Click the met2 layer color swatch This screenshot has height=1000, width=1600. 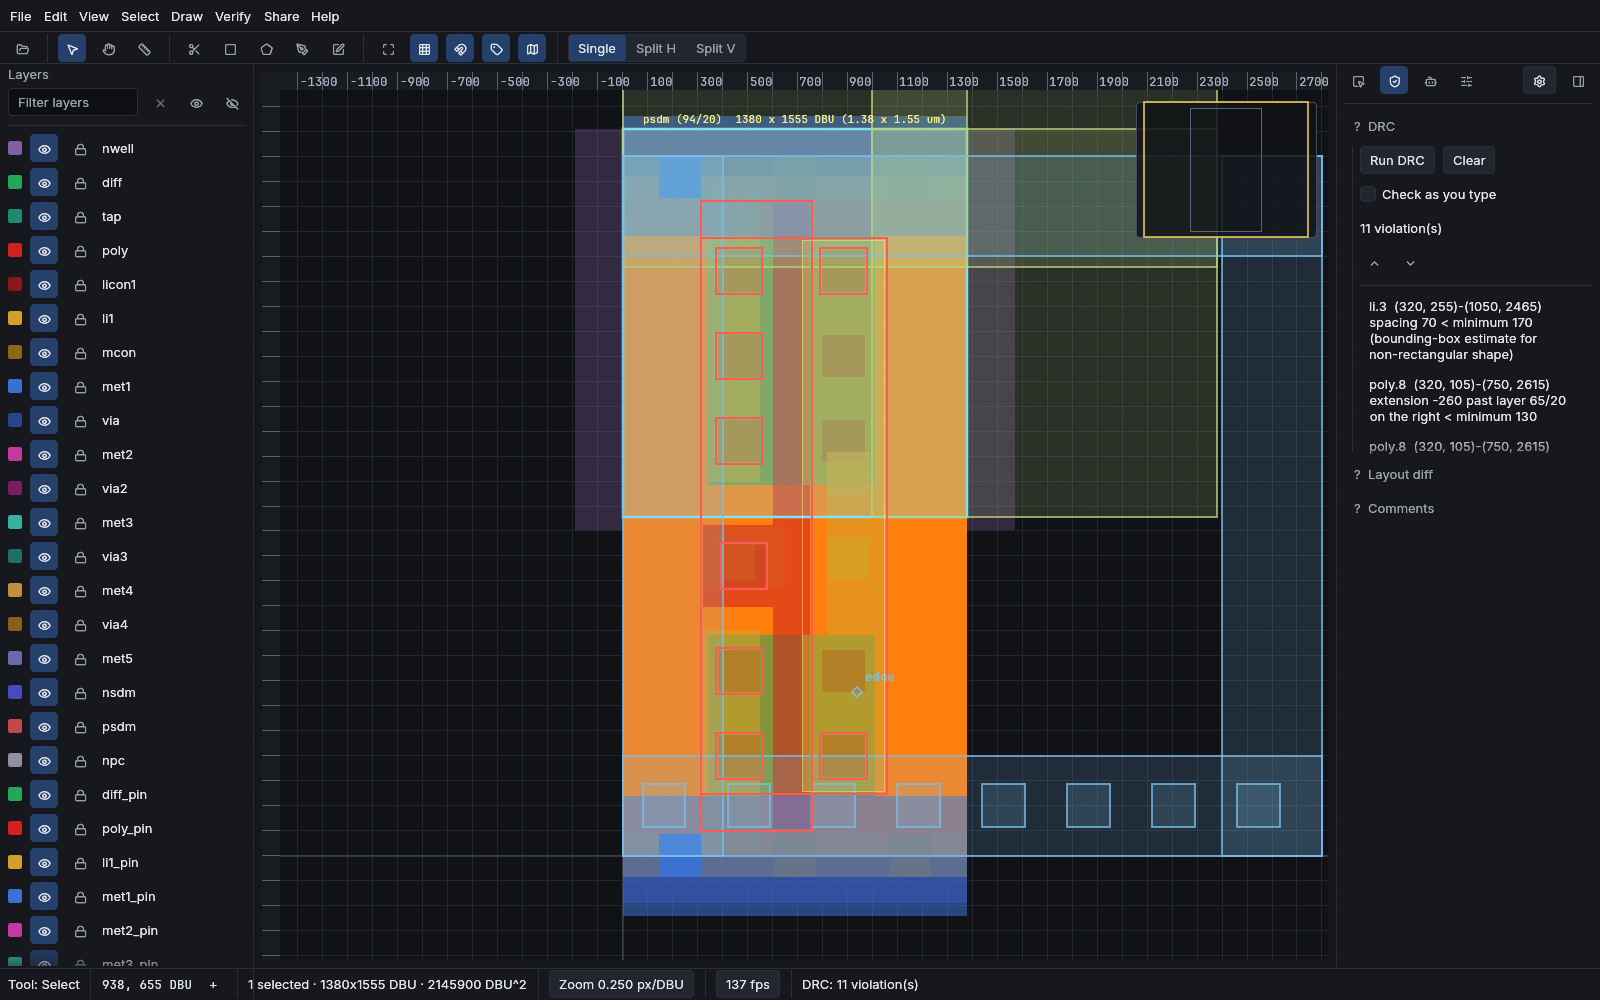pyautogui.click(x=15, y=454)
